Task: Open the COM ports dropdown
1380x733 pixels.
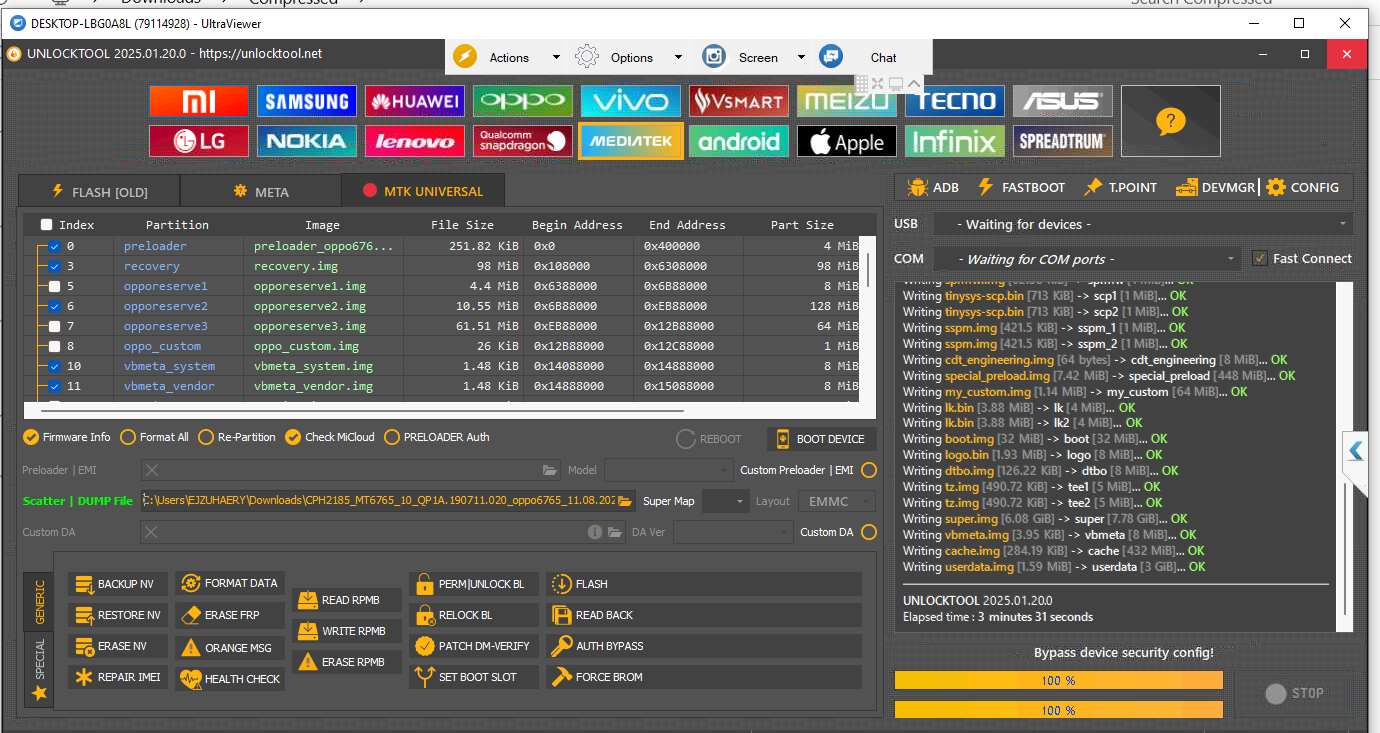Action: click(1087, 259)
